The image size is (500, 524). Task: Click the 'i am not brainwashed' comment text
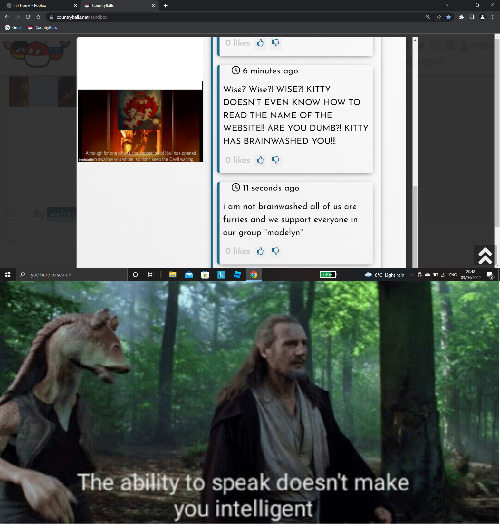point(290,219)
